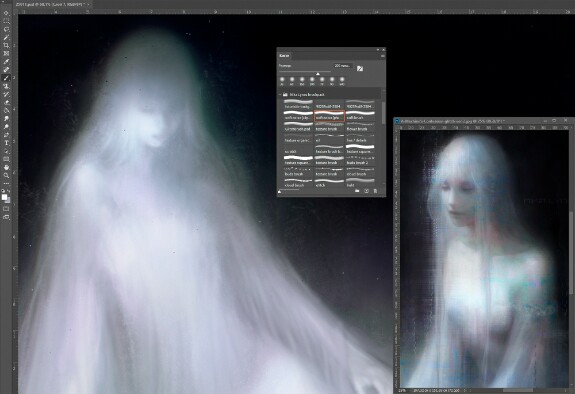Create a new brush preset

click(366, 191)
